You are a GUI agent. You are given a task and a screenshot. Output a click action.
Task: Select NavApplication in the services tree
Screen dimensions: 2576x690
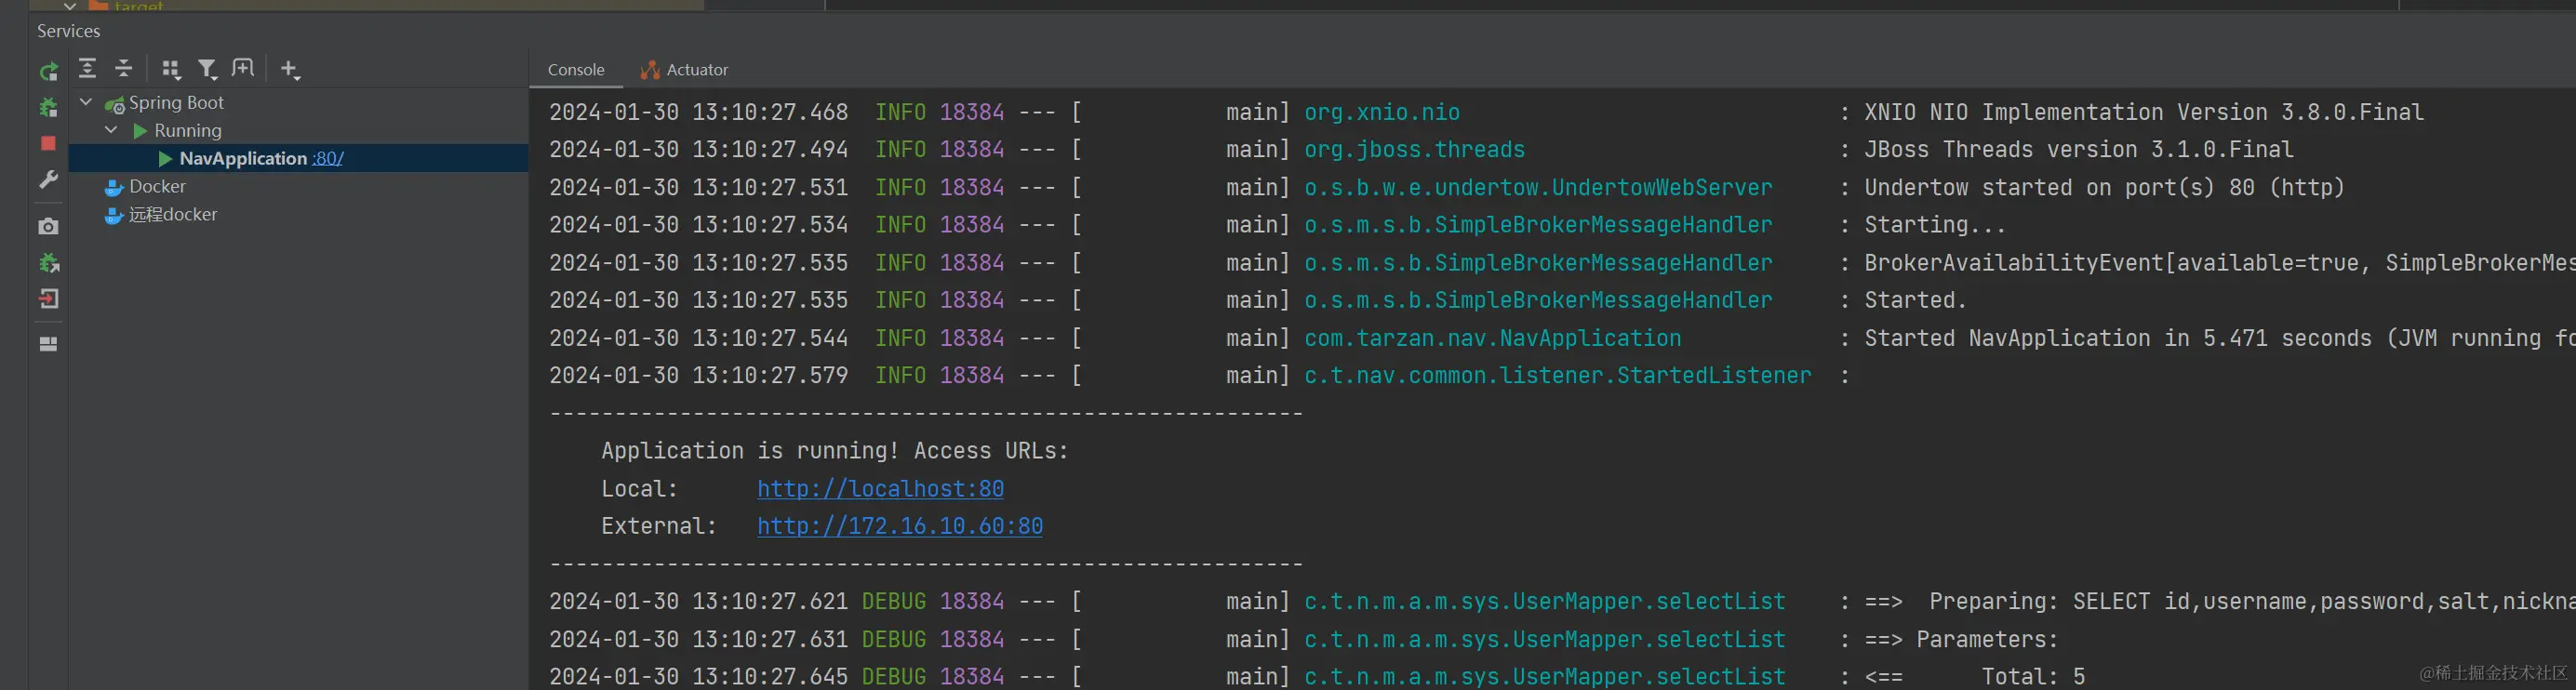pos(243,159)
